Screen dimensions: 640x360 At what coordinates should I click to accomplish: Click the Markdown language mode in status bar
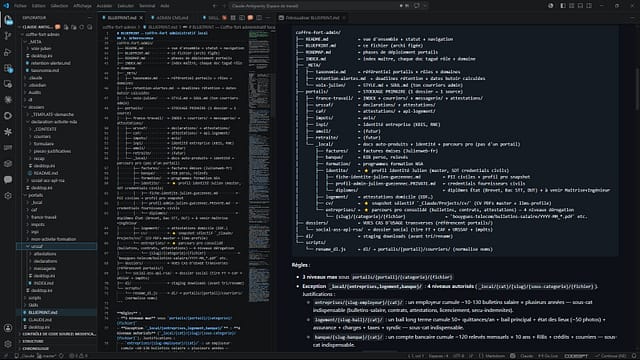click(x=495, y=356)
